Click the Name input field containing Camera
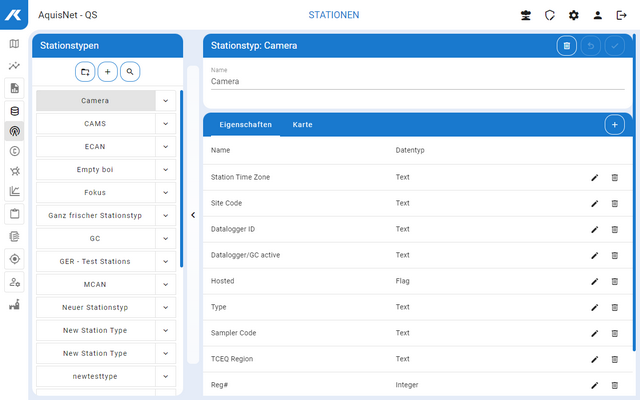 click(417, 82)
